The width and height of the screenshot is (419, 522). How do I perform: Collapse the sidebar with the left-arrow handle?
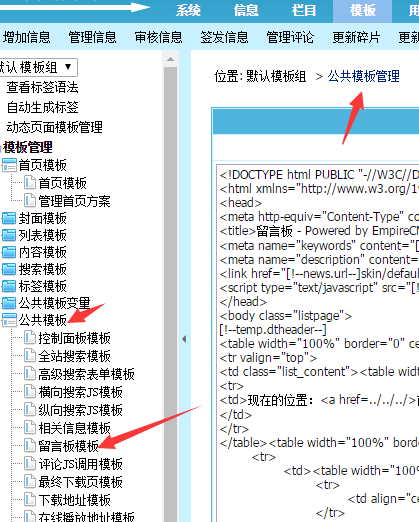click(184, 339)
